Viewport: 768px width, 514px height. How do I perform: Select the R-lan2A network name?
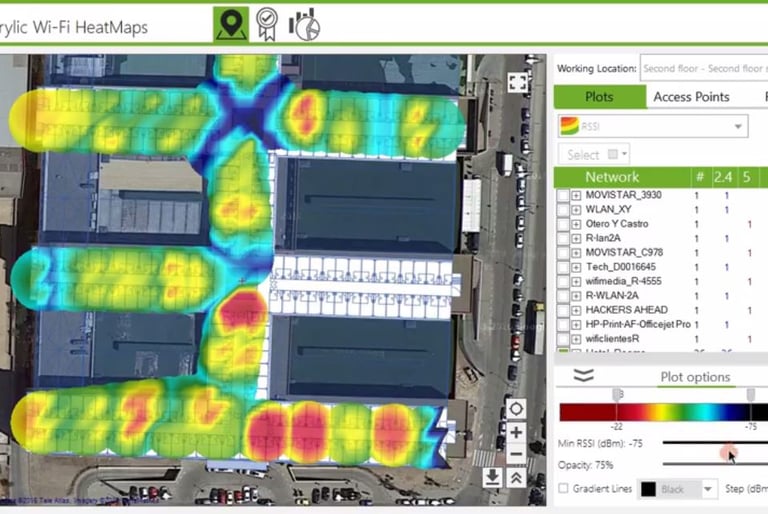click(x=603, y=238)
